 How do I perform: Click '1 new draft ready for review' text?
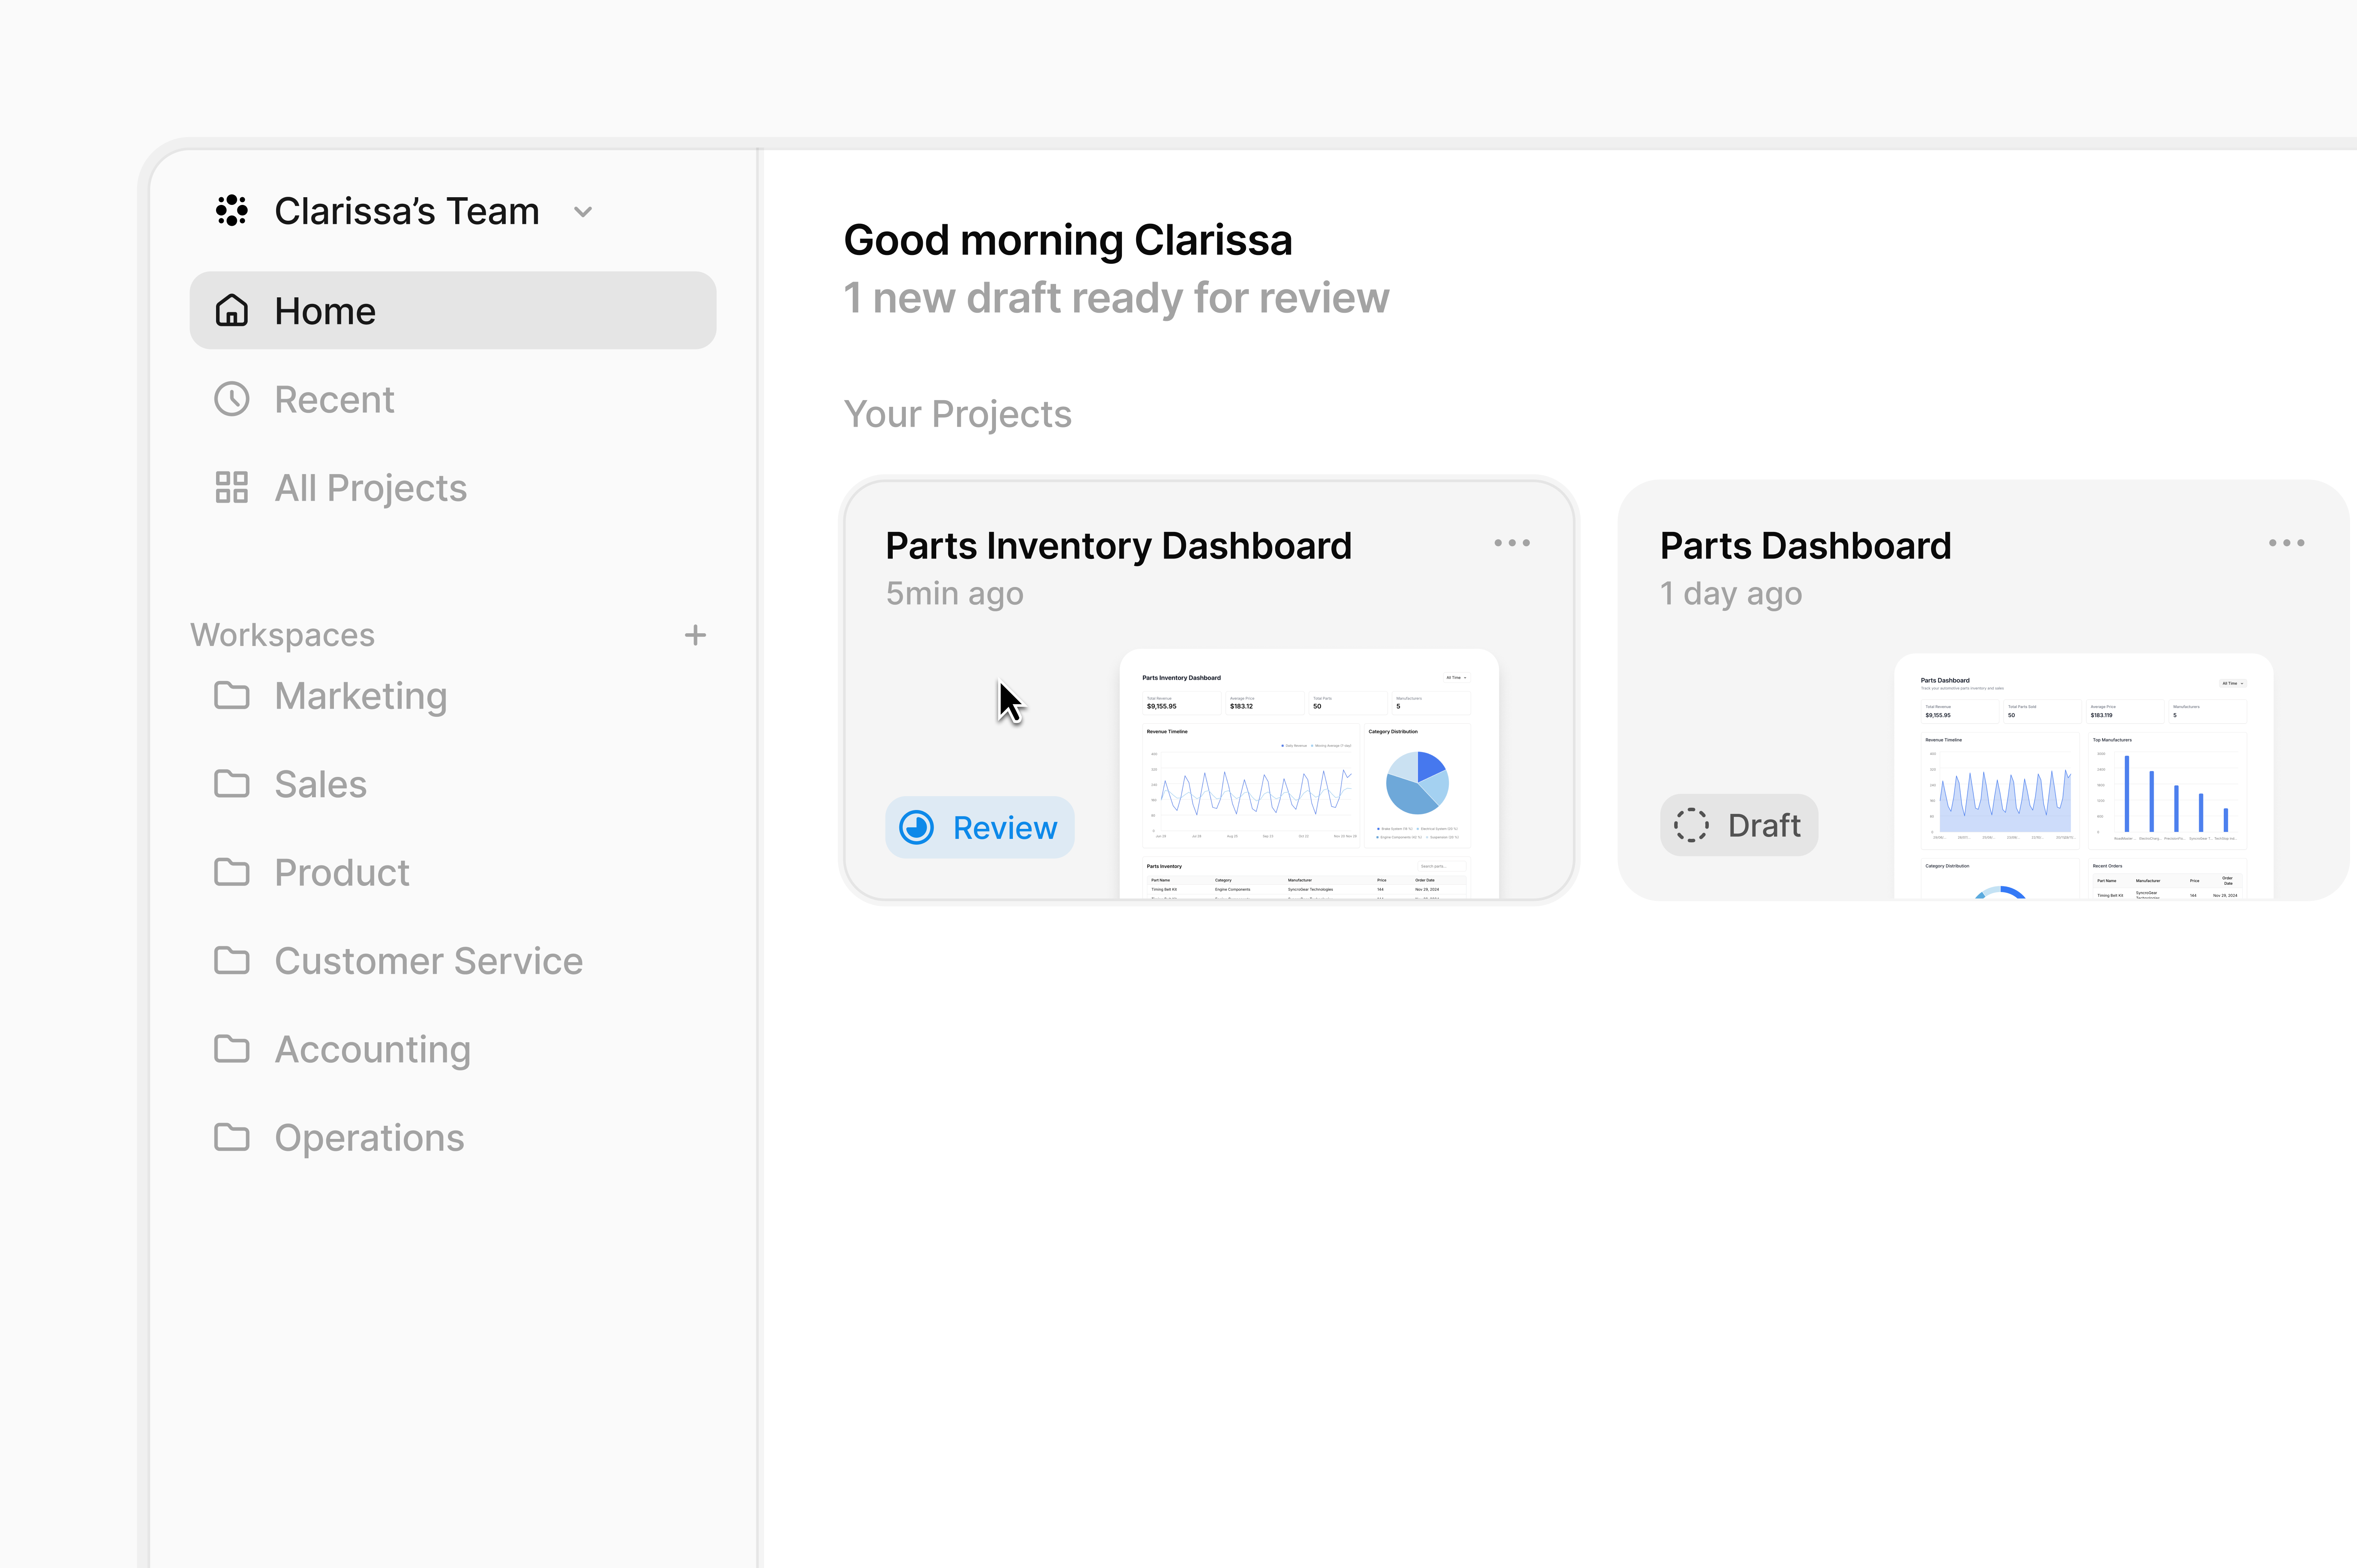pos(1116,298)
